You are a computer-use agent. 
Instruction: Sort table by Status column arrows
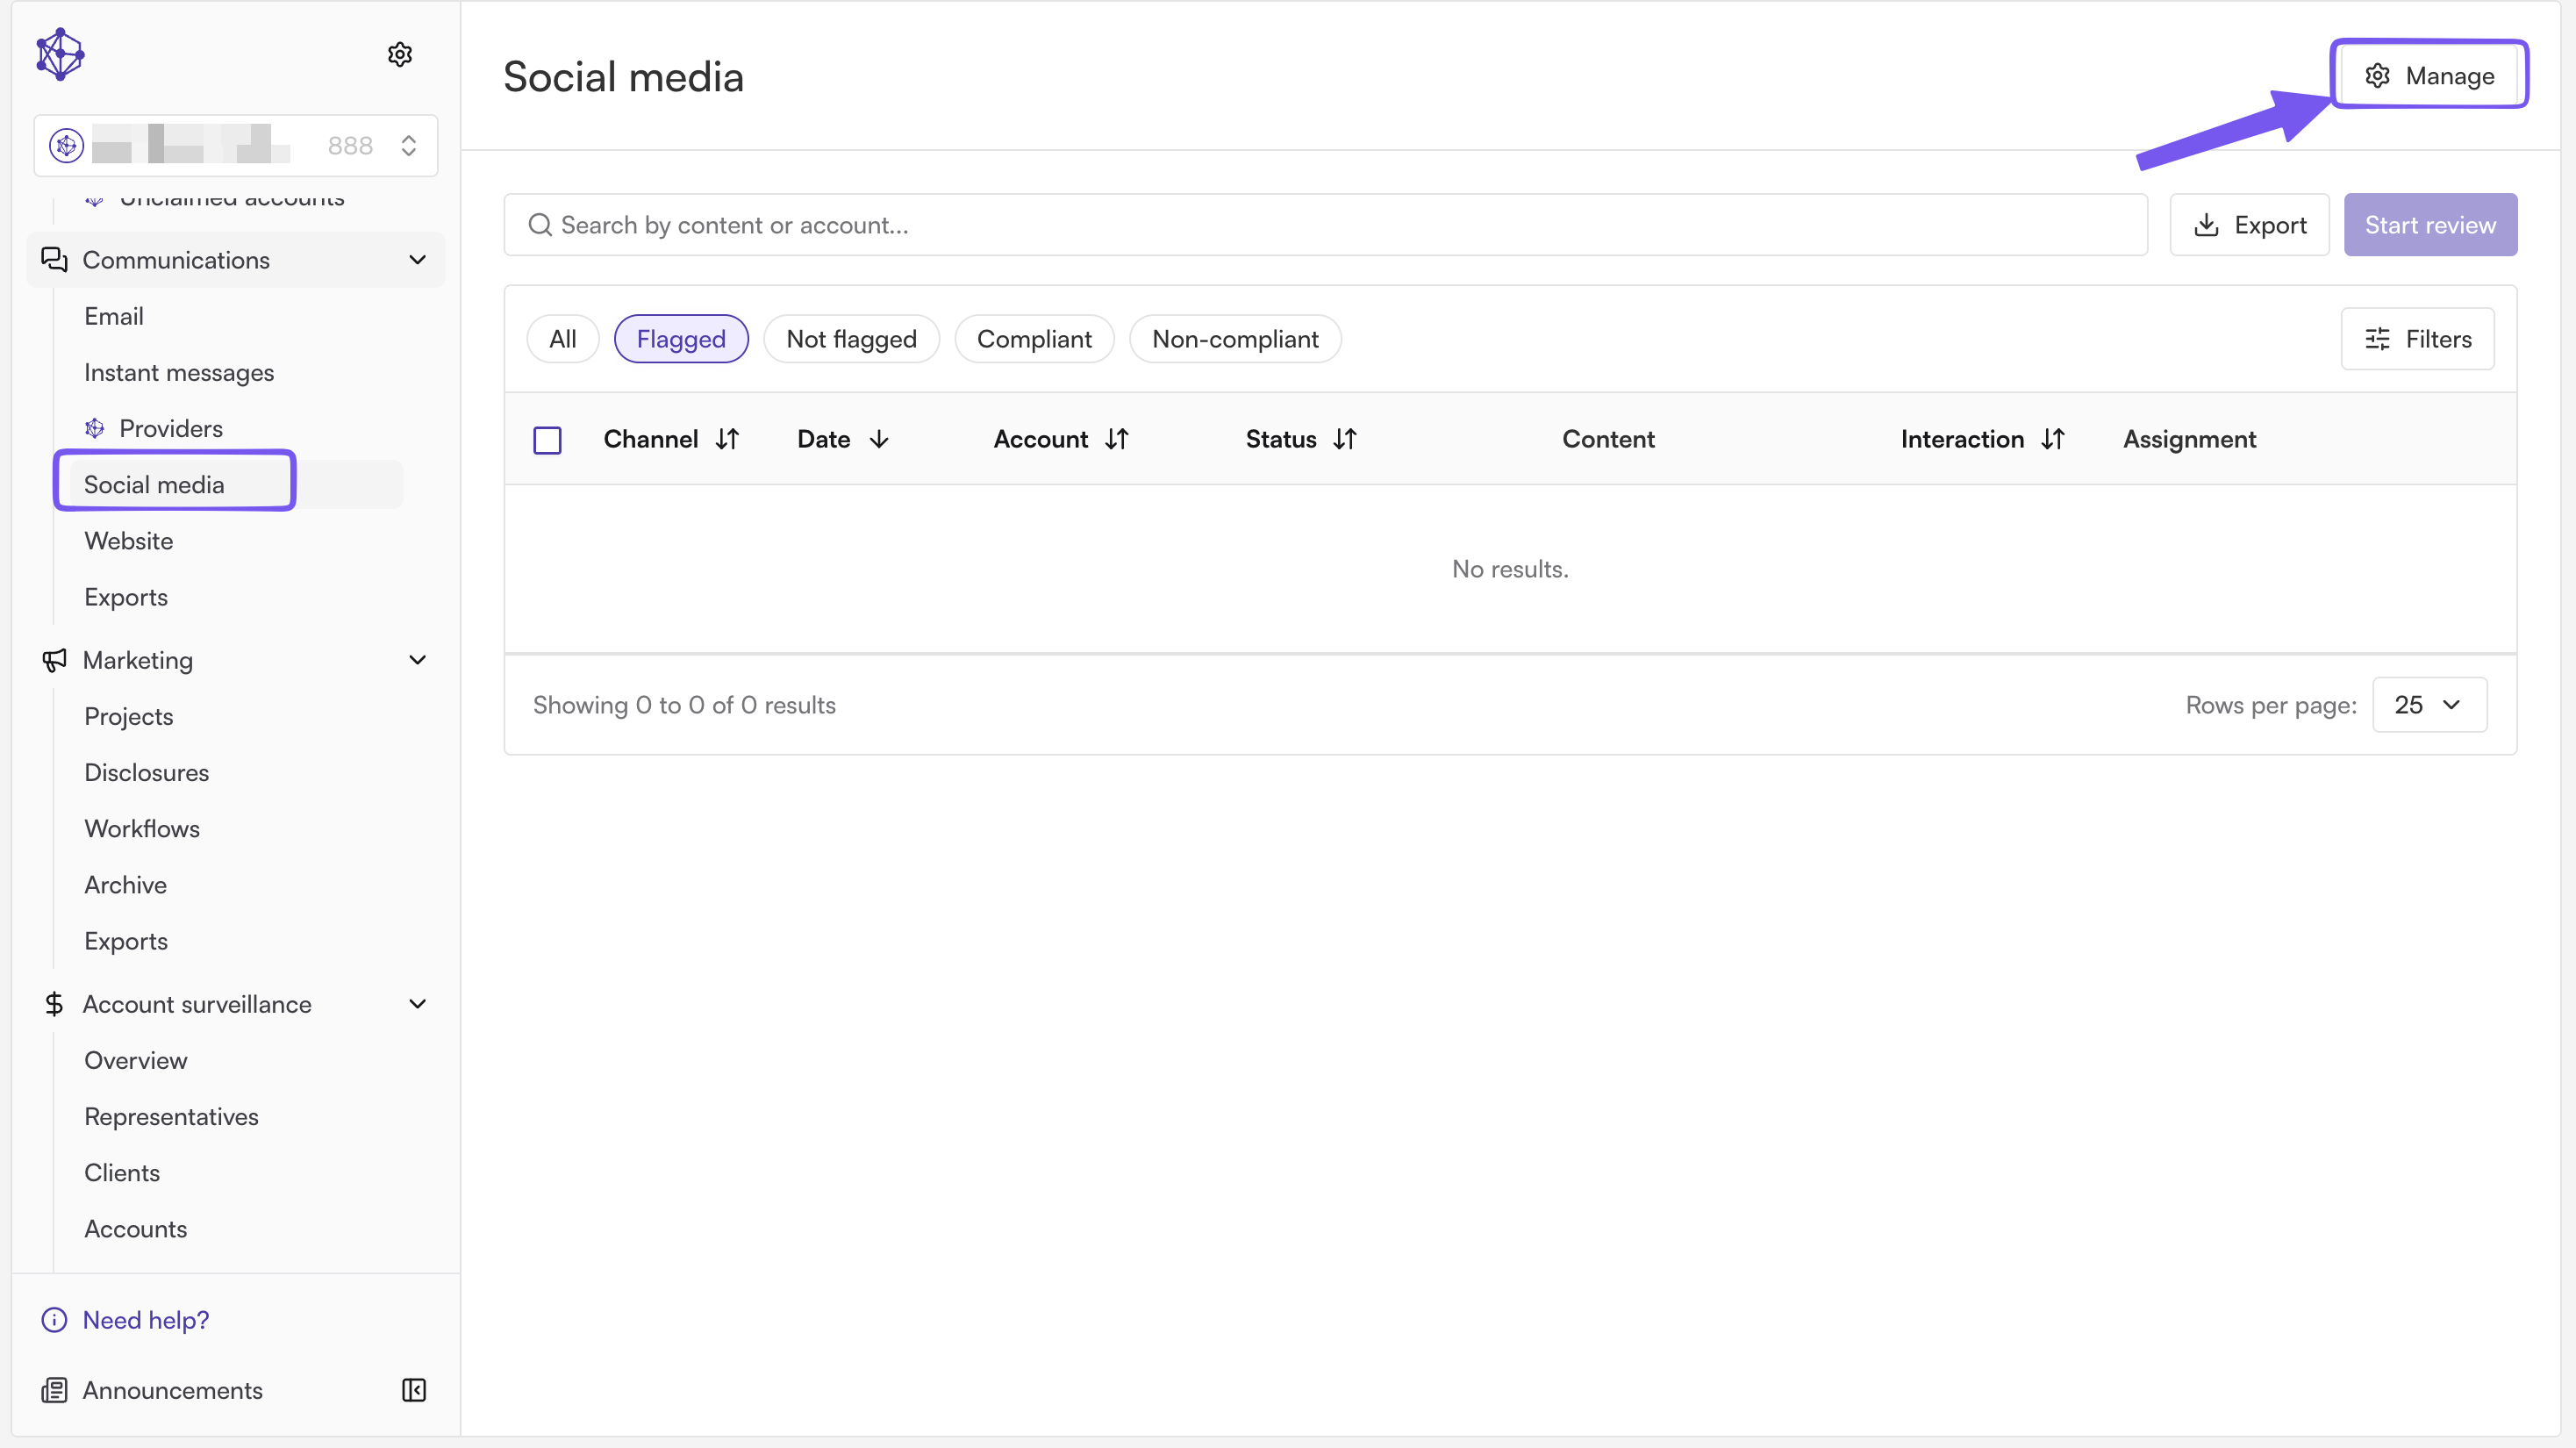1345,439
